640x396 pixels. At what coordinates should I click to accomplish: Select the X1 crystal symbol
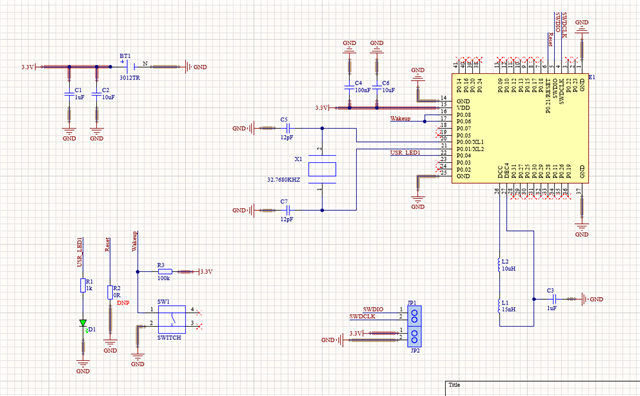(x=322, y=169)
